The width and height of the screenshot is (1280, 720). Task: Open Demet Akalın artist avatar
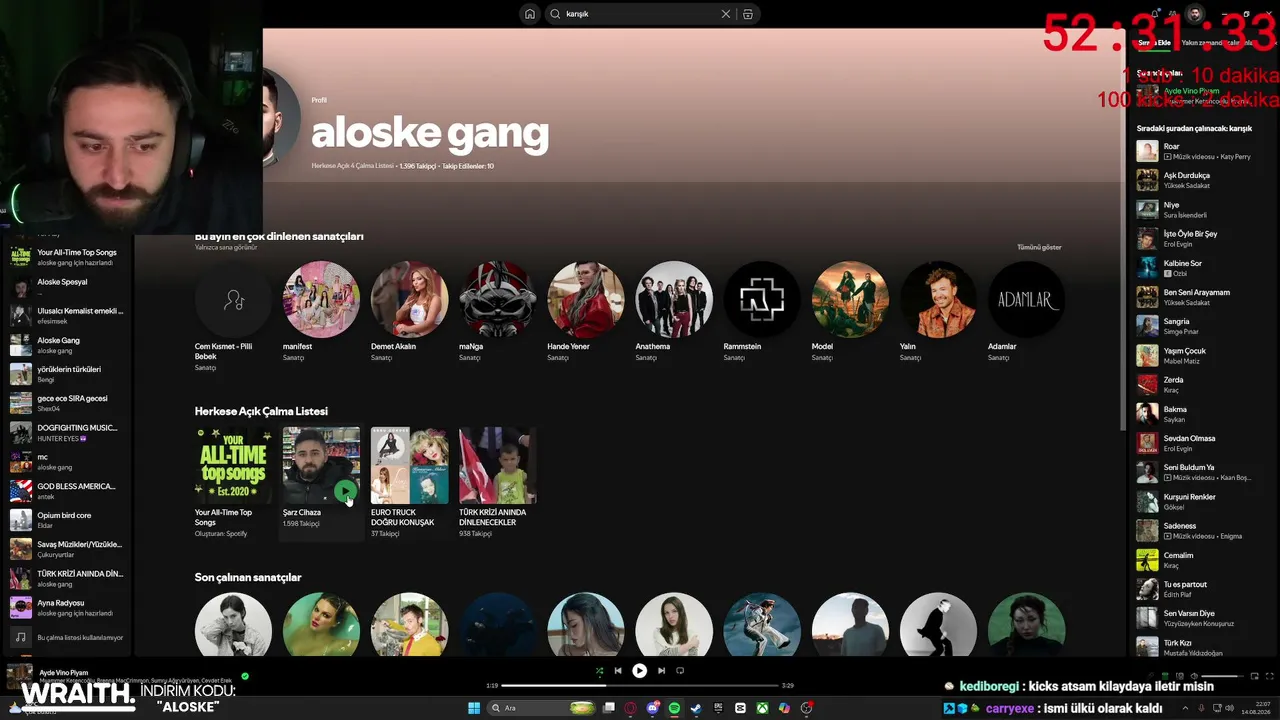(x=409, y=299)
